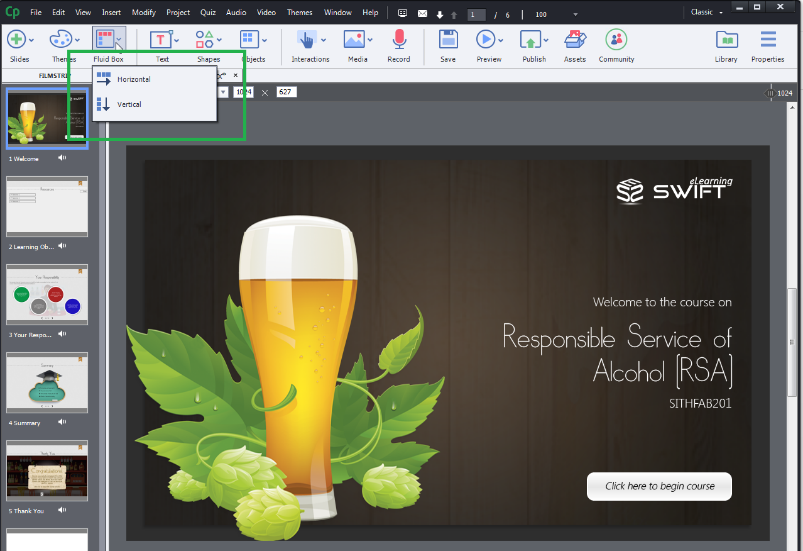Screen dimensions: 803x551
Task: Click the vertical scrollbar on stage
Action: (792, 342)
